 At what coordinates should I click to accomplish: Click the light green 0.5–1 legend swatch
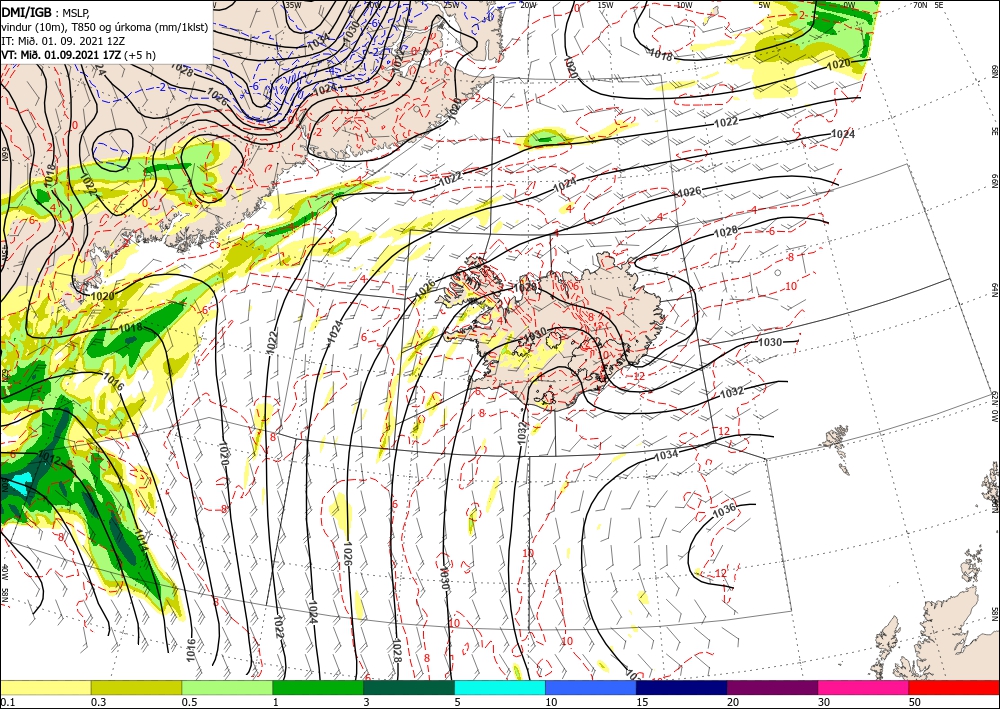[x=227, y=687]
